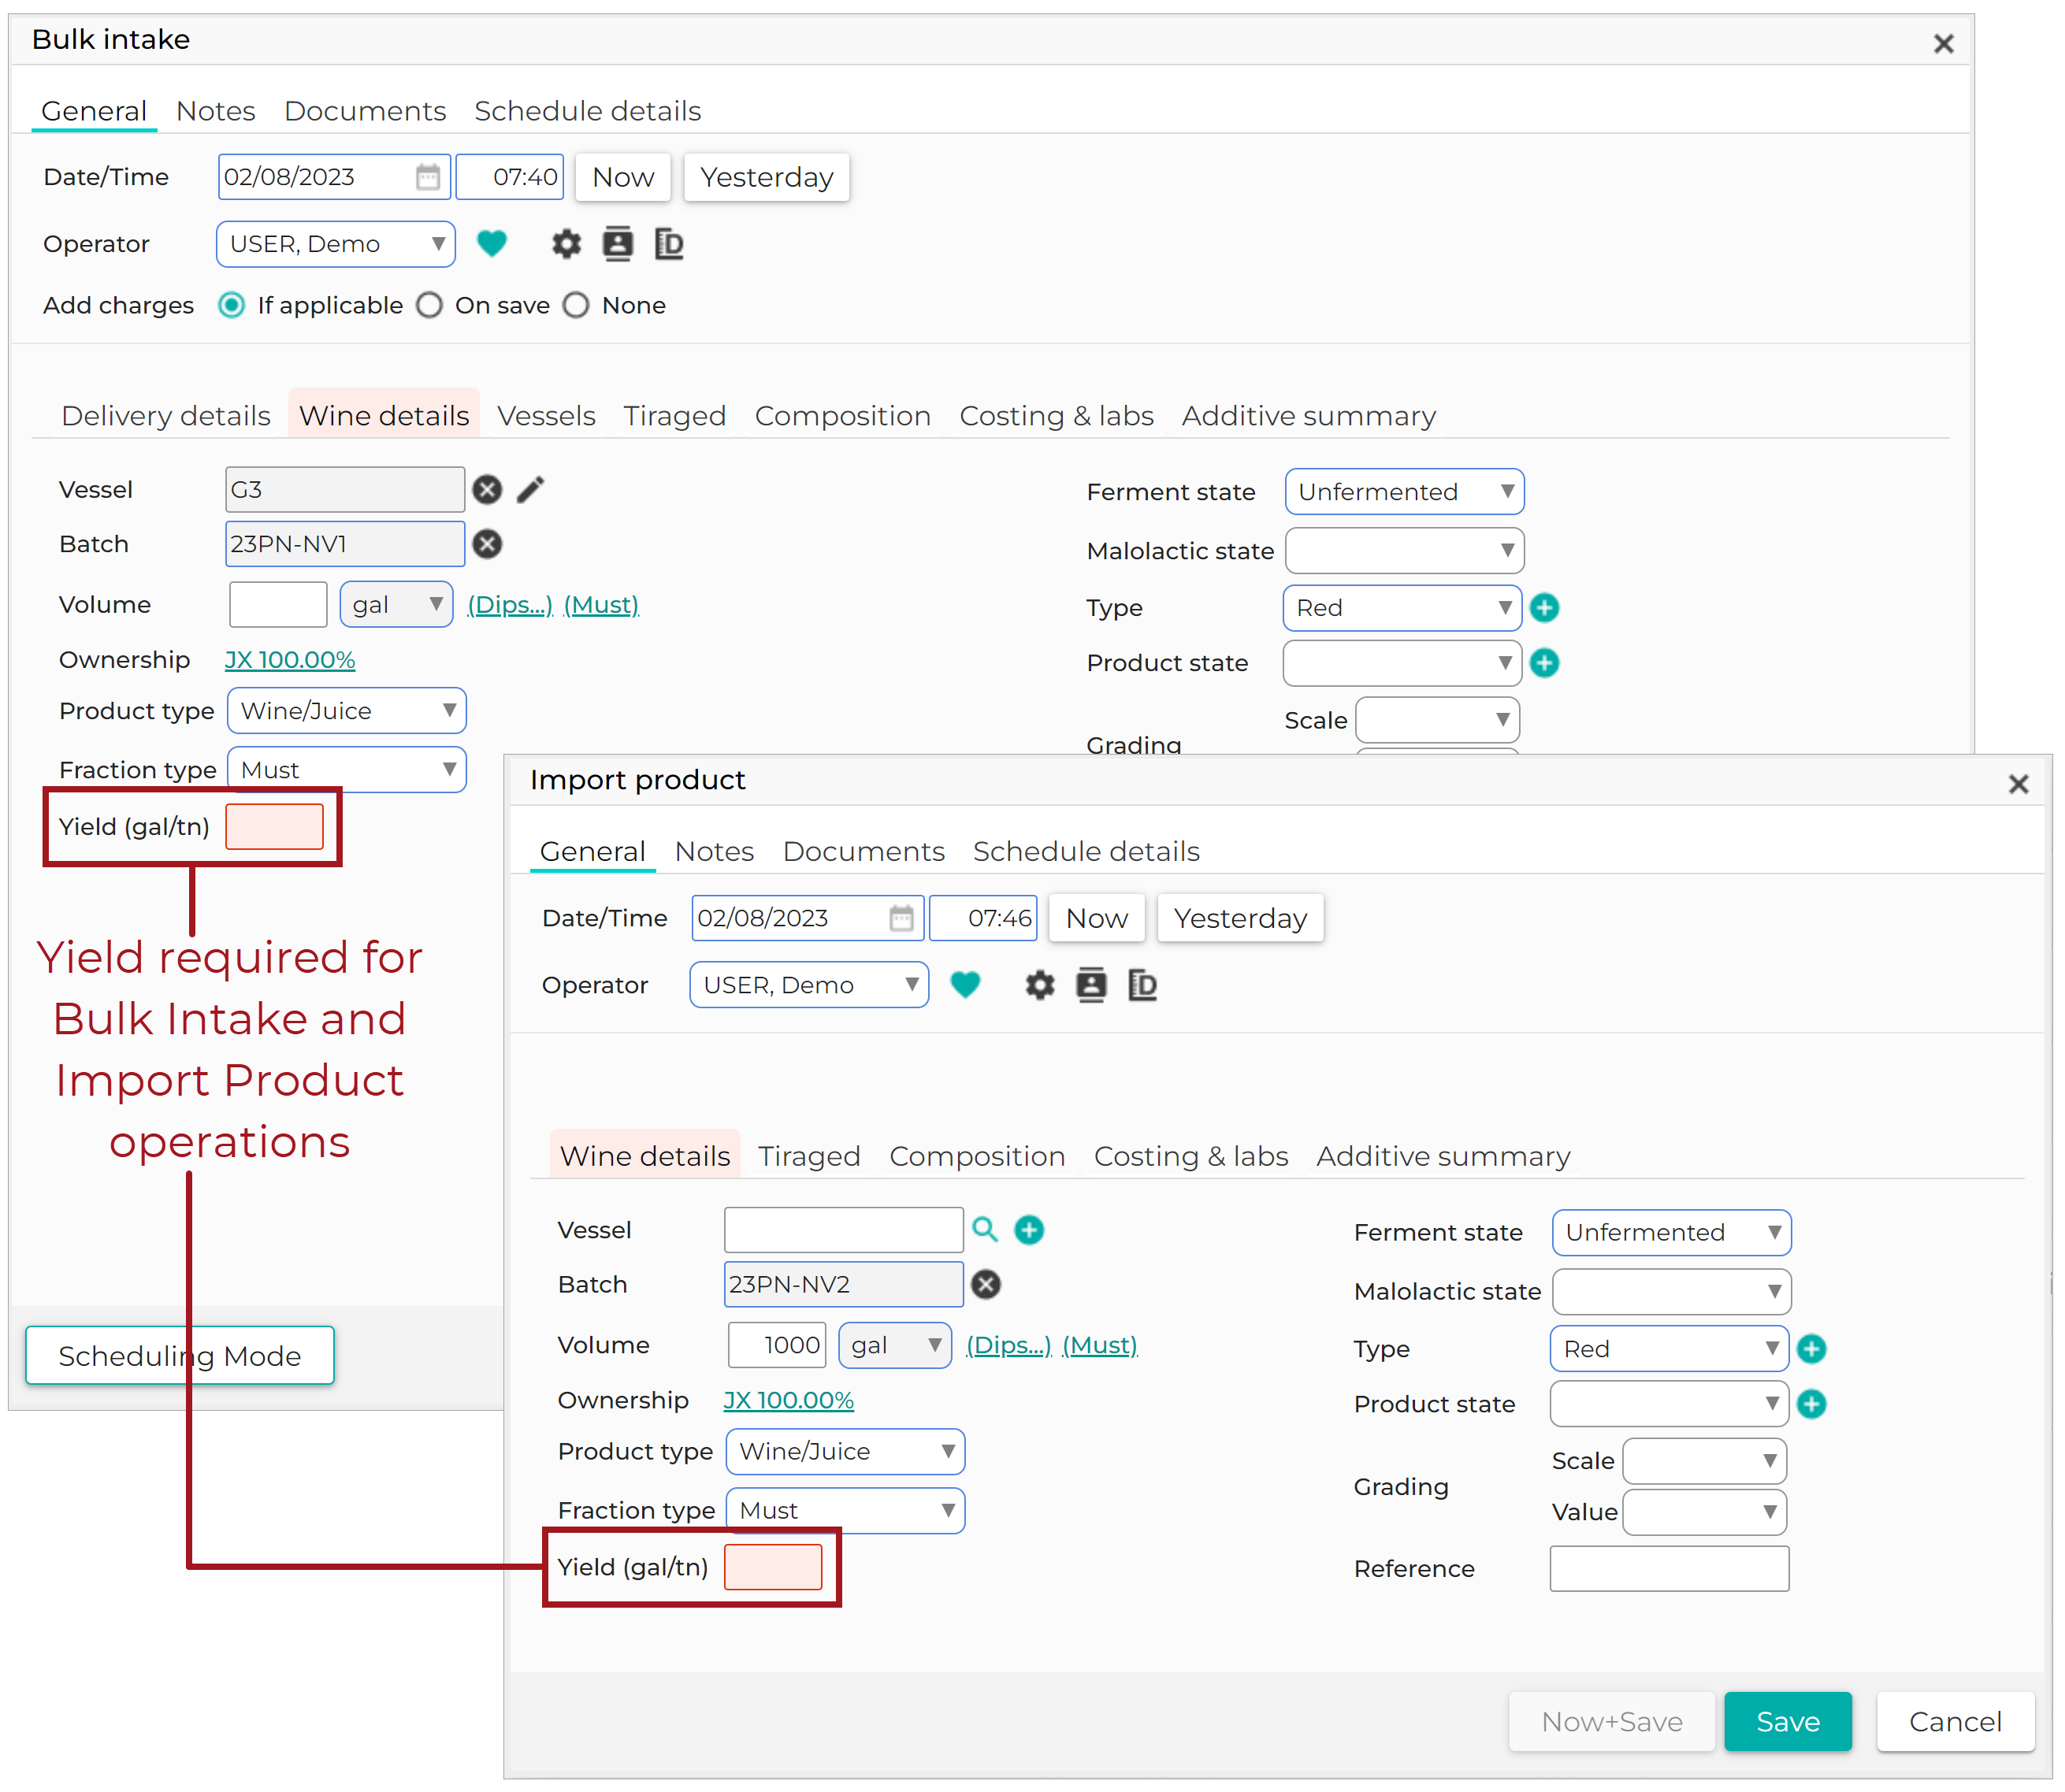Click Yesterday button in Bulk intake

(767, 177)
